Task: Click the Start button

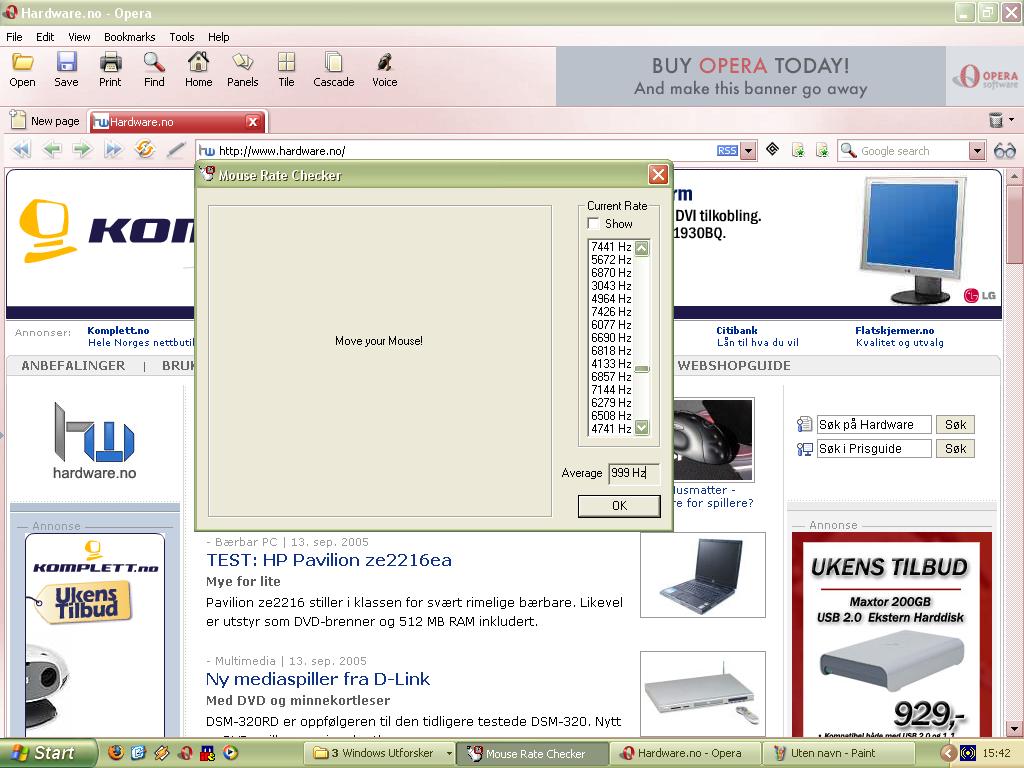Action: click(46, 753)
